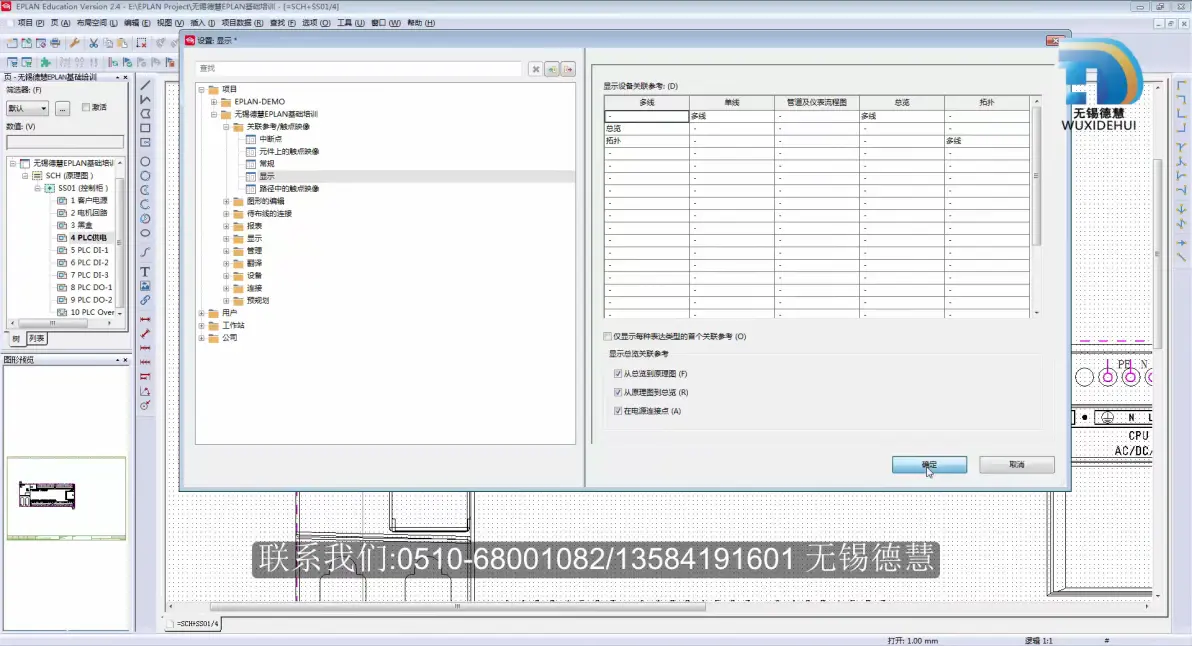Click the filter ellipsis button
The image size is (1192, 646).
click(62, 109)
